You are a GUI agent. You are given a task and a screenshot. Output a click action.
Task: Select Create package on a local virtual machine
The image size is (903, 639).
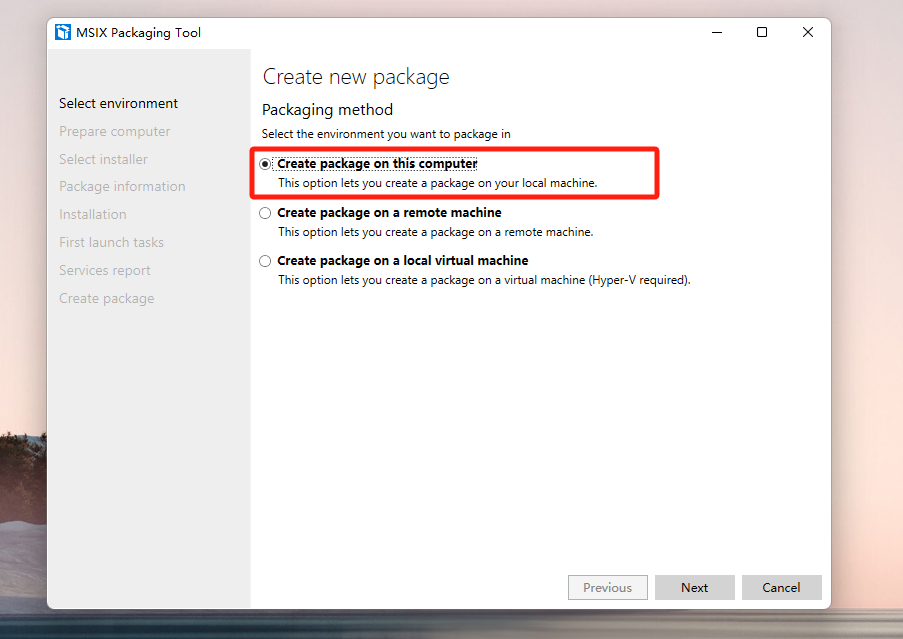coord(265,261)
